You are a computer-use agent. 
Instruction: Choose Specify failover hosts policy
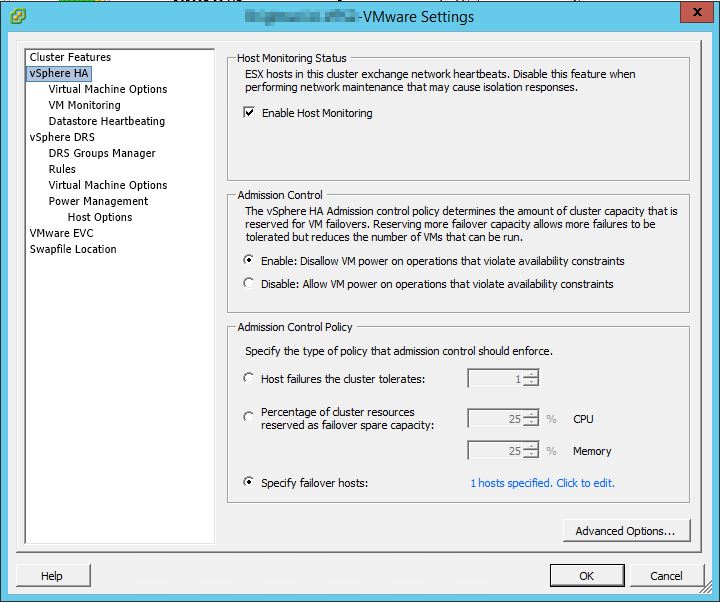[x=248, y=482]
